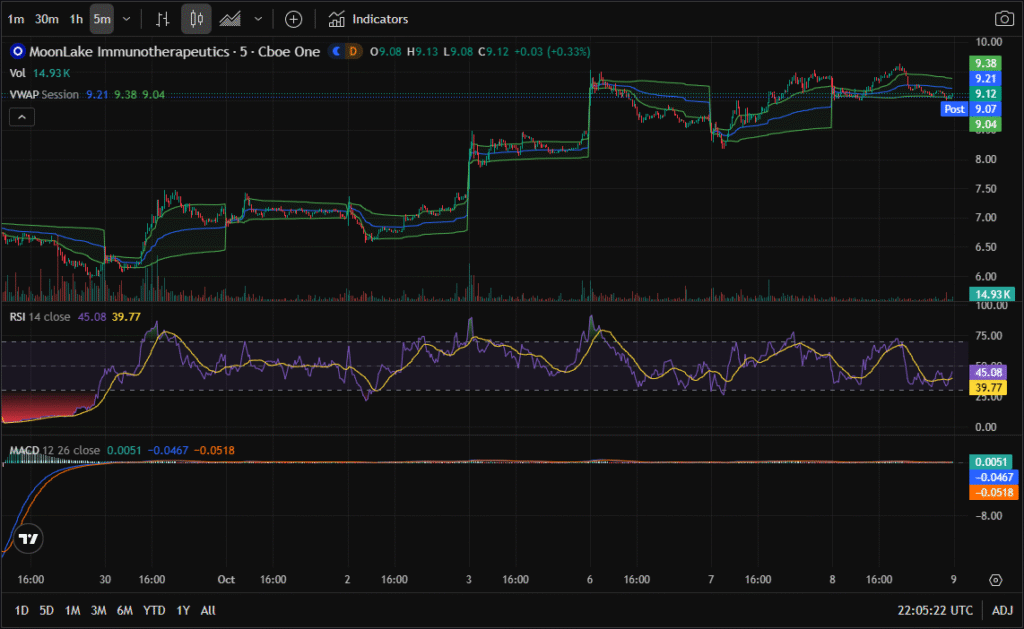Open time axis settings gear icon

pyautogui.click(x=995, y=580)
